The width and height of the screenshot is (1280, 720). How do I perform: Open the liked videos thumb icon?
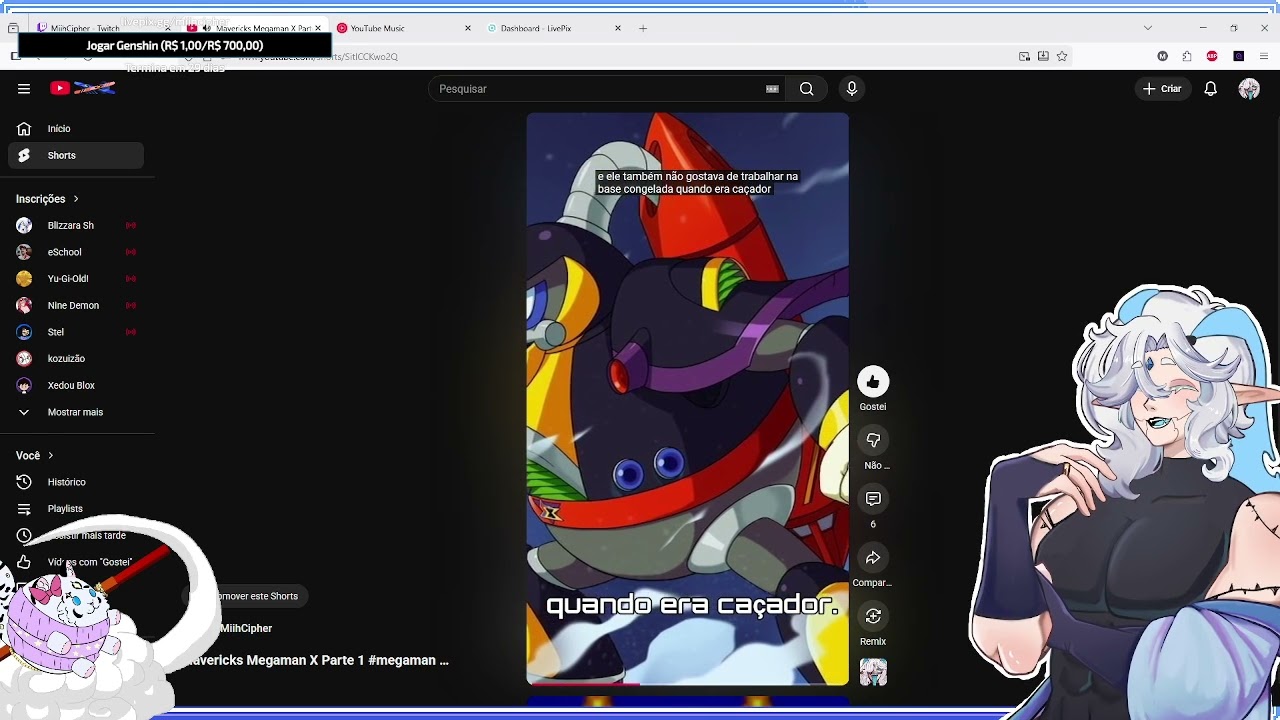24,562
